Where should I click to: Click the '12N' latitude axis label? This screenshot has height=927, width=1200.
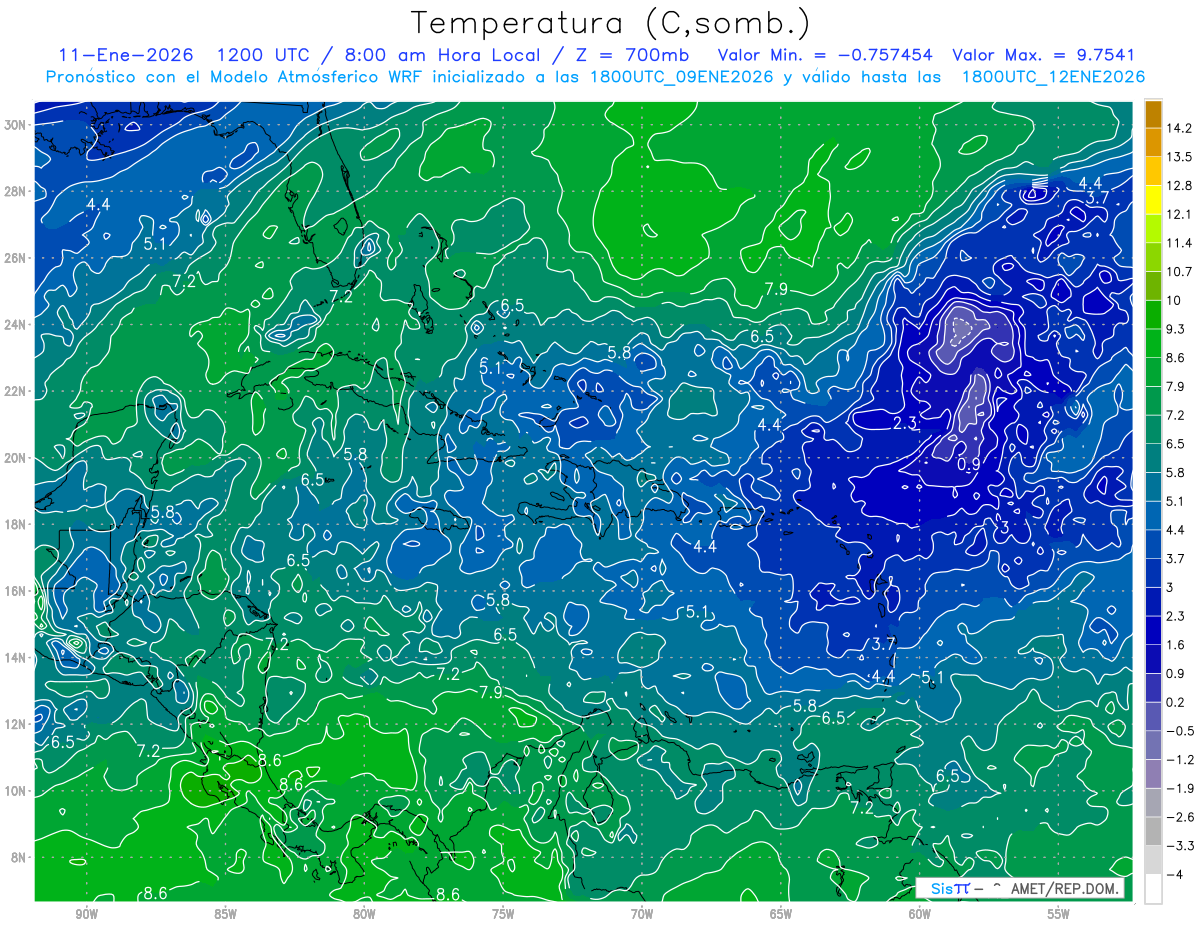15,724
